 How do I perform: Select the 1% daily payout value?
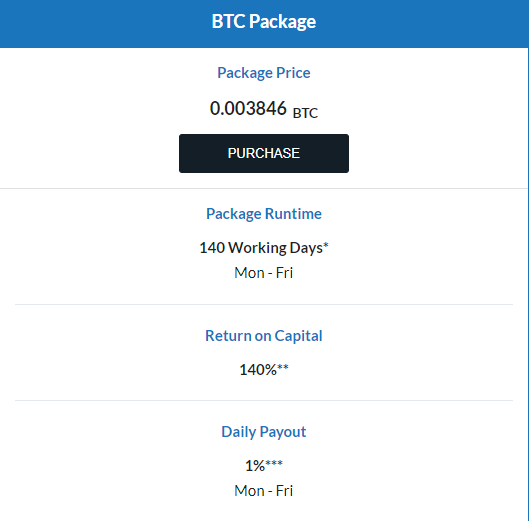pyautogui.click(x=255, y=466)
